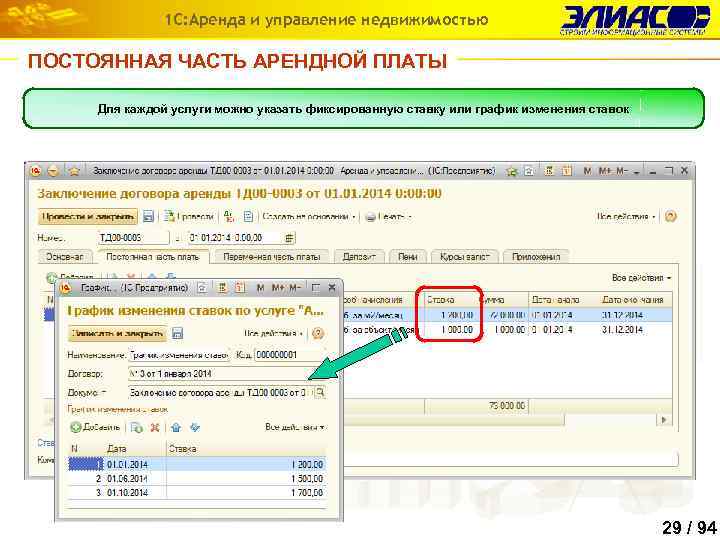Open calendar icon in contract title bar

567,171
